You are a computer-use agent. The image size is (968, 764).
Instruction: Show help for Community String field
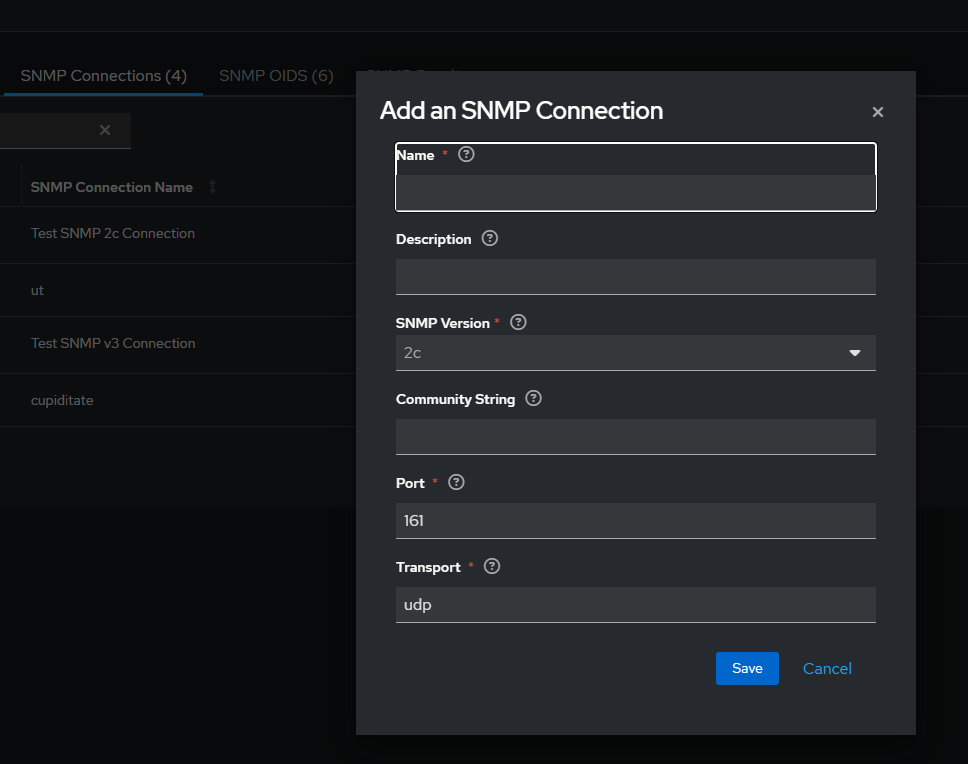click(533, 399)
